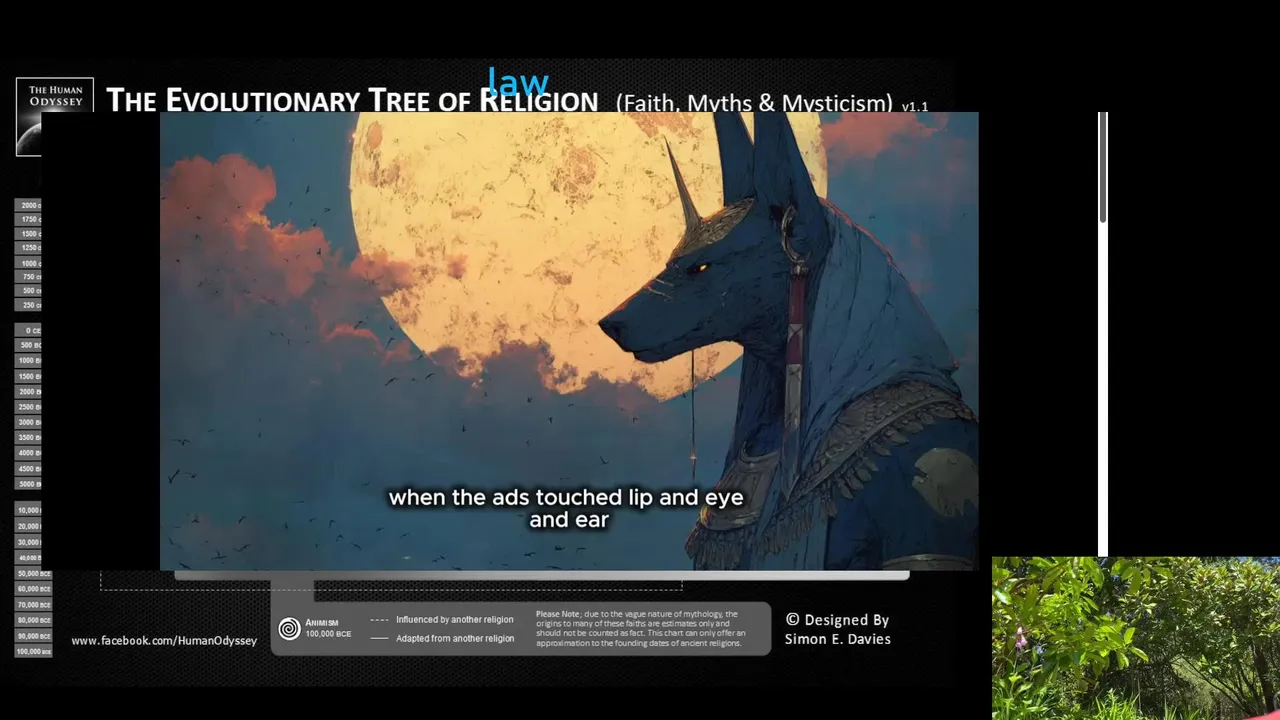This screenshot has width=1280, height=720.
Task: Click 'The Evolutionary Tree of Religion' title
Action: tap(352, 100)
